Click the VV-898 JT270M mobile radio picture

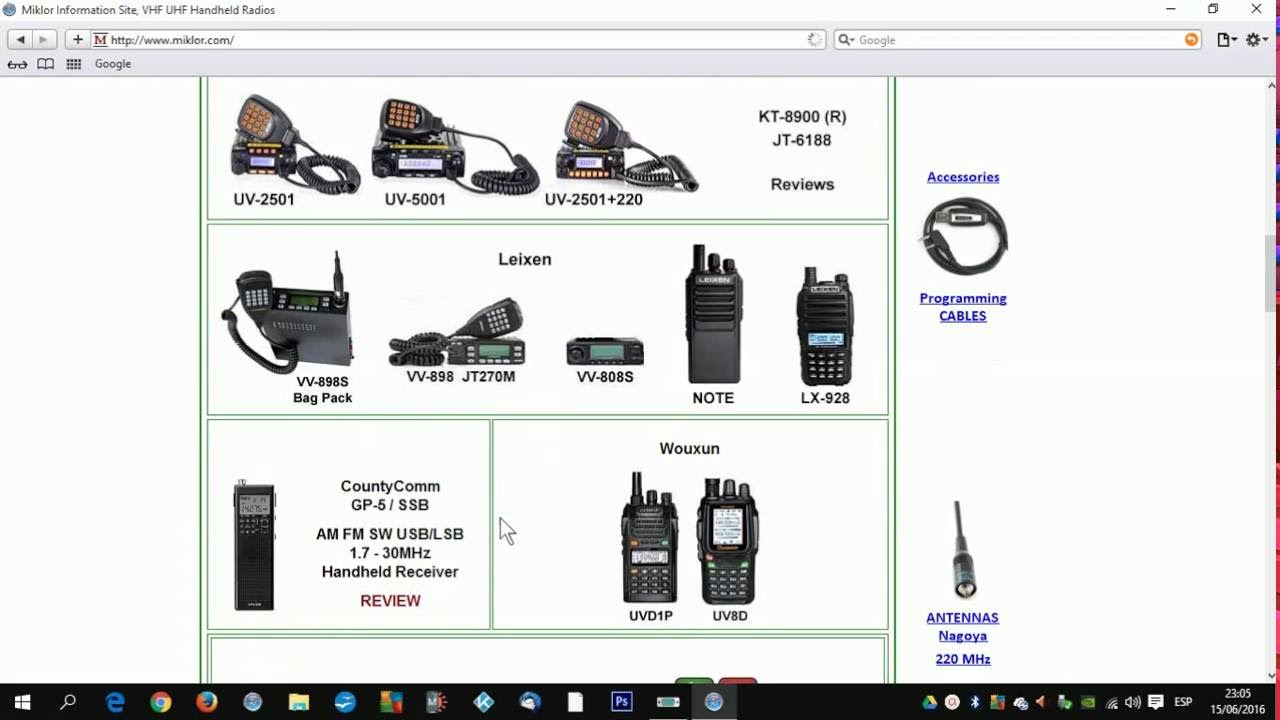[457, 332]
